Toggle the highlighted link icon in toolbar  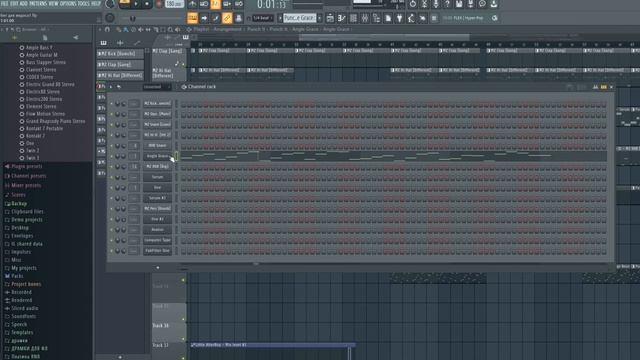point(227,18)
